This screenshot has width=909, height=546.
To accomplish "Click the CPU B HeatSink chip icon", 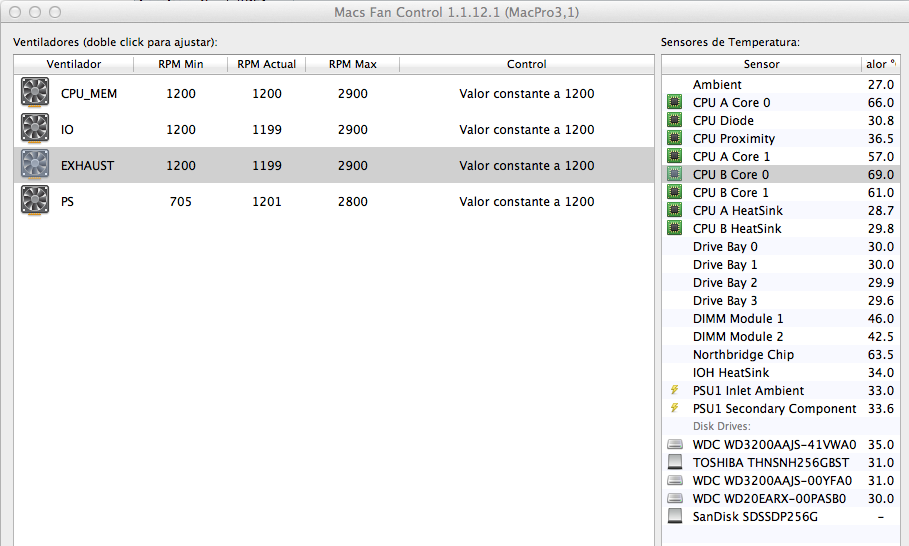I will (674, 228).
